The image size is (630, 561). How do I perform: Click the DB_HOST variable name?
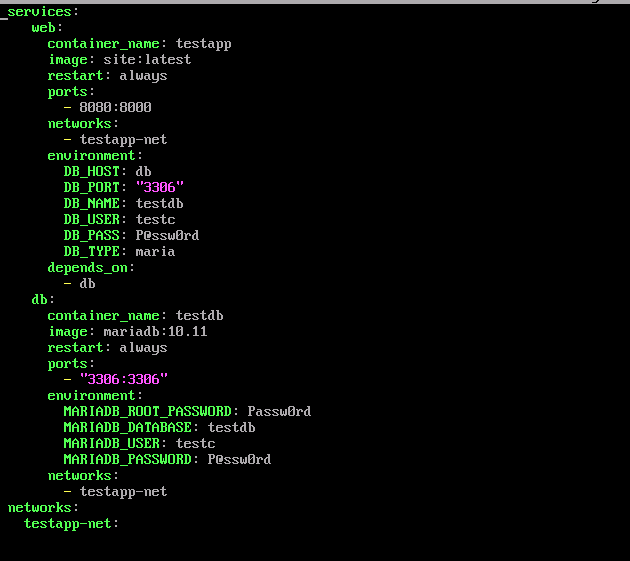pyautogui.click(x=95, y=171)
